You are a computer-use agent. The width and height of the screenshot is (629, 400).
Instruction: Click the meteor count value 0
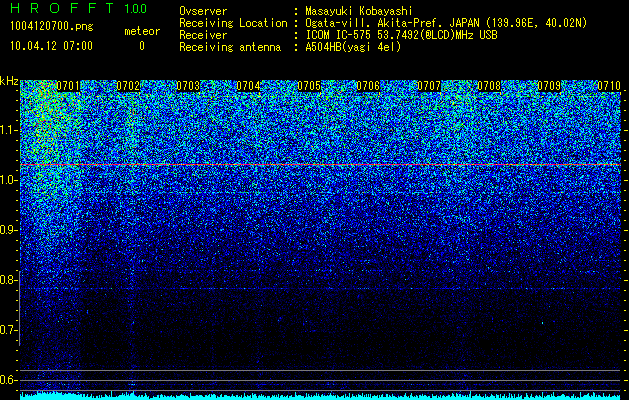pos(142,46)
